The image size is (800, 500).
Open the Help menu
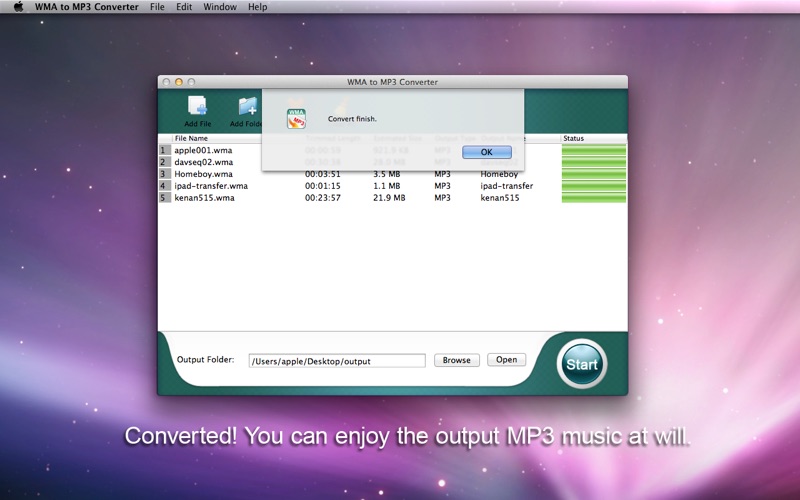coord(258,7)
